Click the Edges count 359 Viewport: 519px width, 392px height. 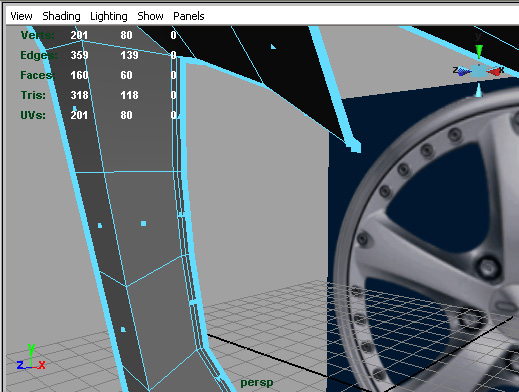[79, 55]
